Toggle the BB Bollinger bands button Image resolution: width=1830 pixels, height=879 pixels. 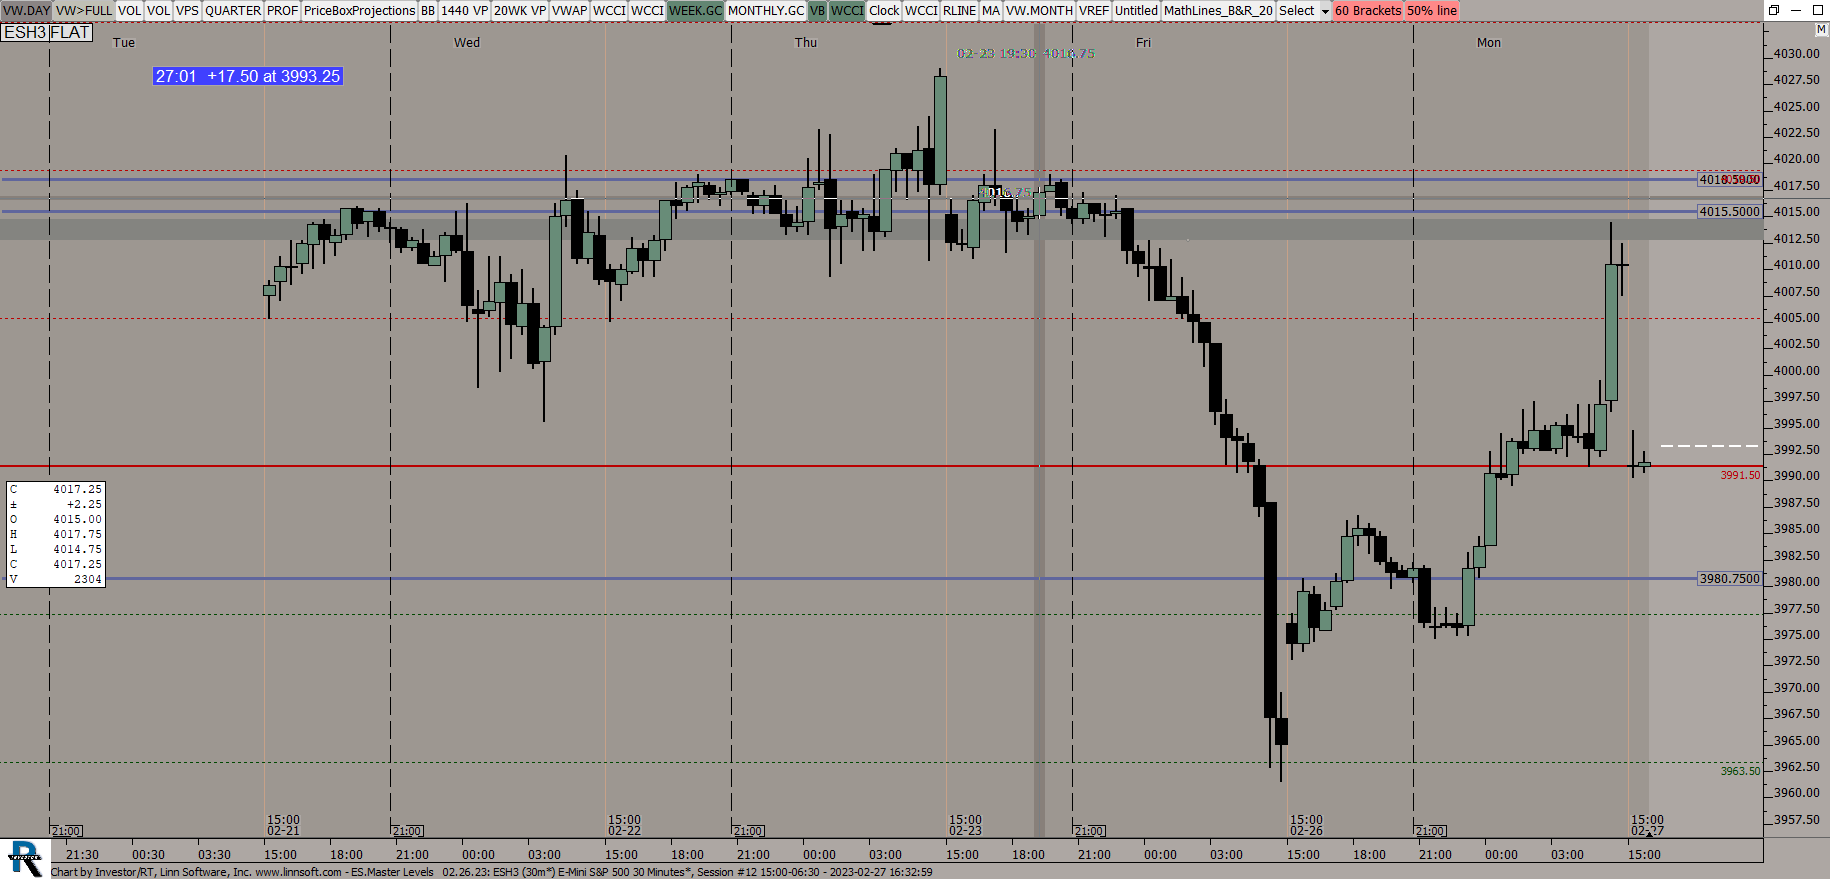428,10
